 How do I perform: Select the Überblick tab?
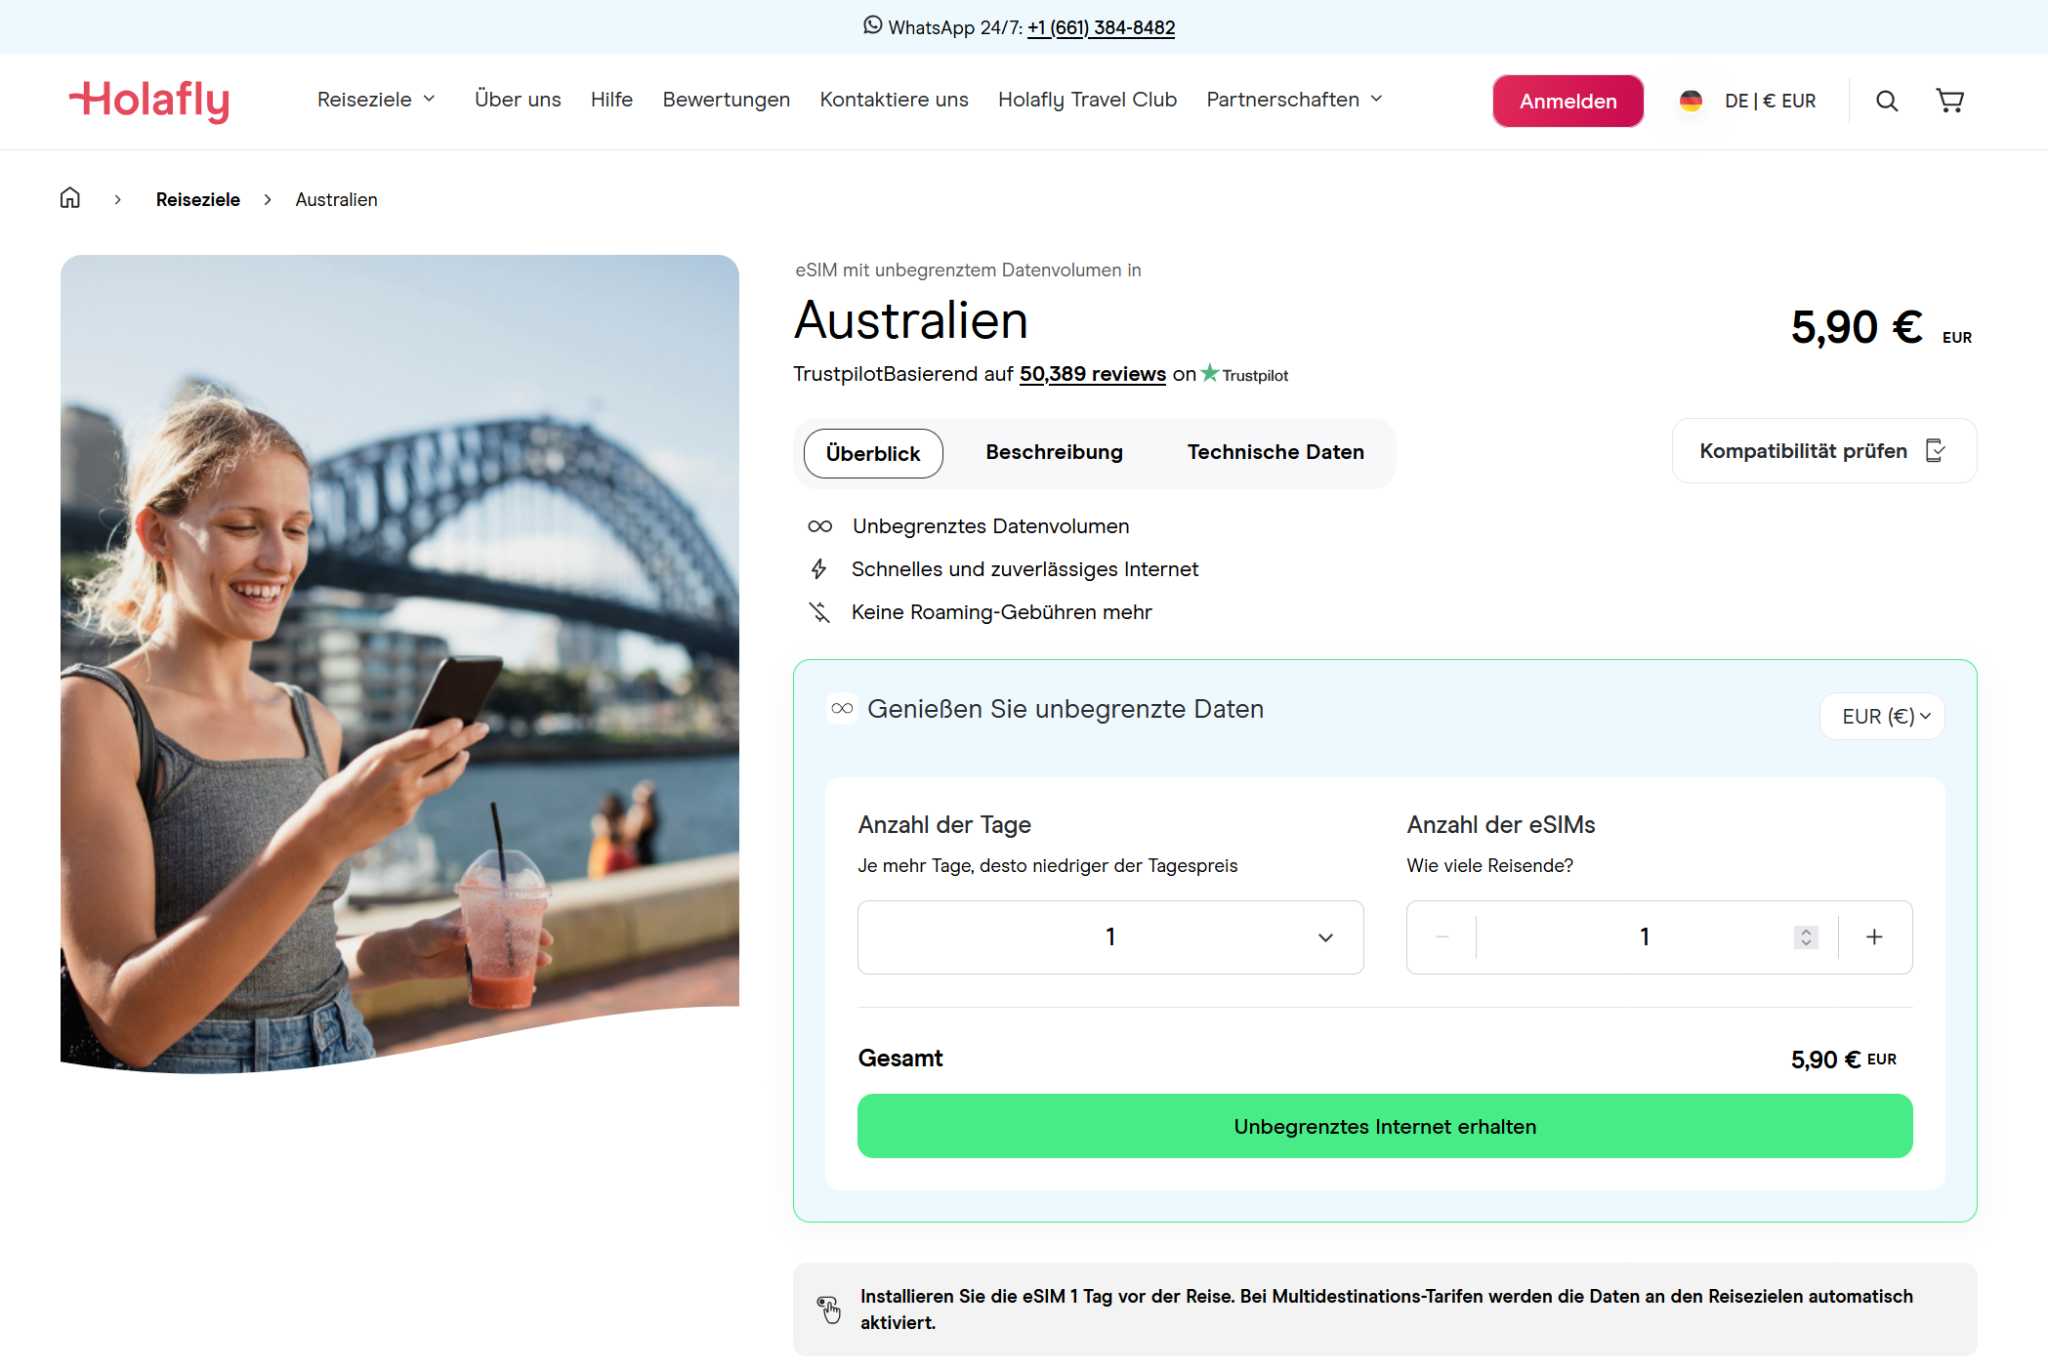tap(872, 453)
